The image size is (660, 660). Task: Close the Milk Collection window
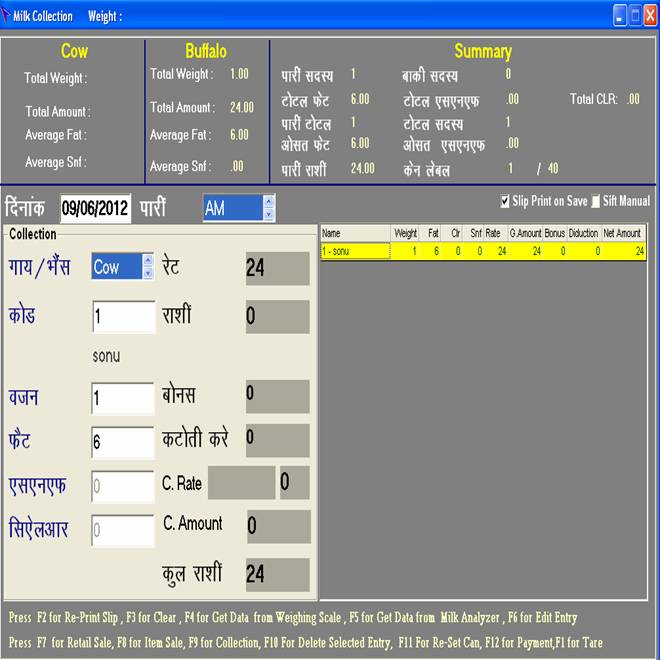(650, 15)
